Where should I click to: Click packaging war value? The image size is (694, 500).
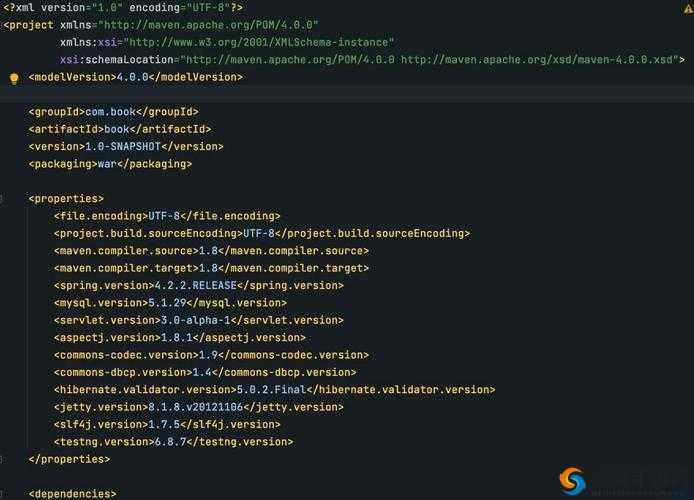click(107, 164)
